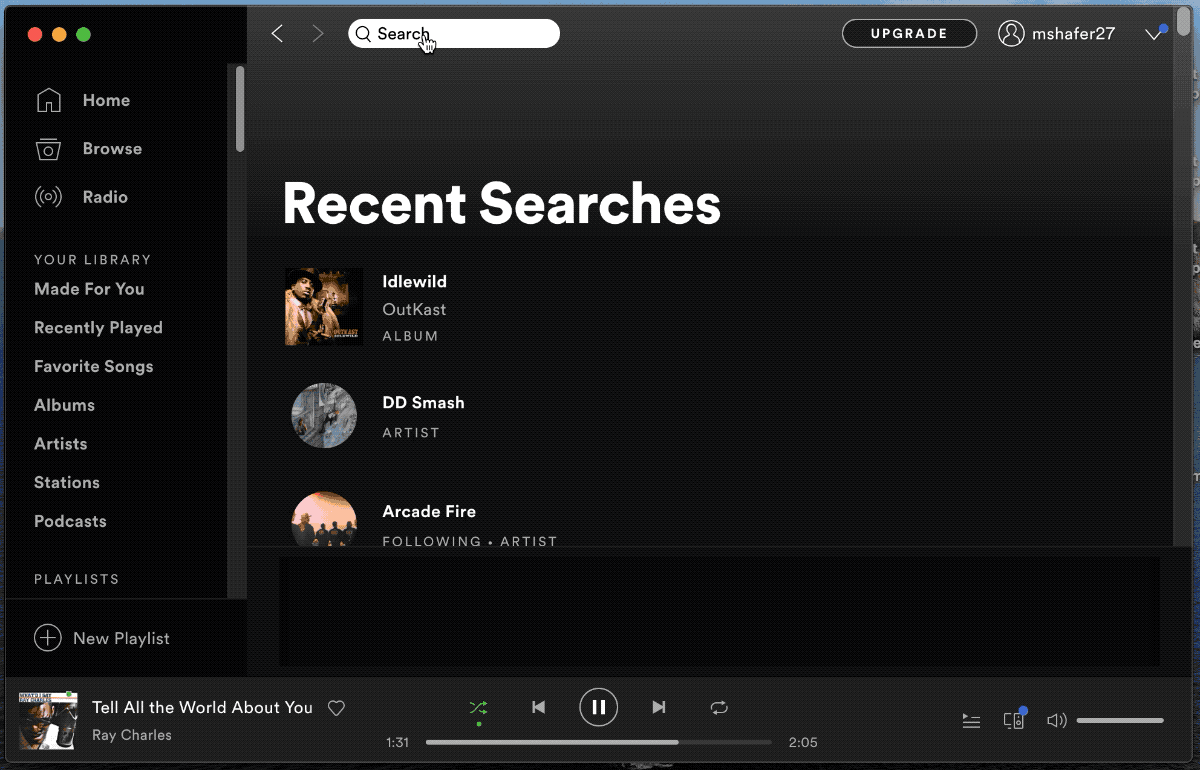Open the DD Smash recent search title
This screenshot has width=1200, height=770.
tap(423, 403)
